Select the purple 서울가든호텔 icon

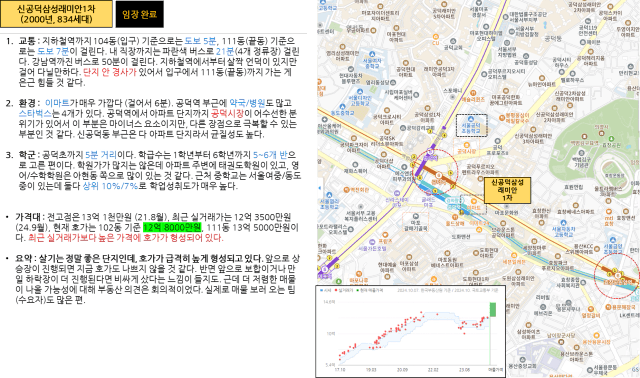[x=372, y=242]
